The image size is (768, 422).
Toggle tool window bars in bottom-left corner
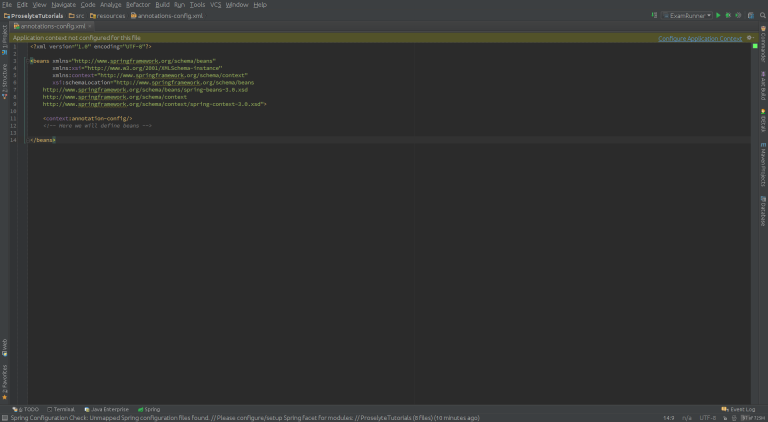click(4, 417)
